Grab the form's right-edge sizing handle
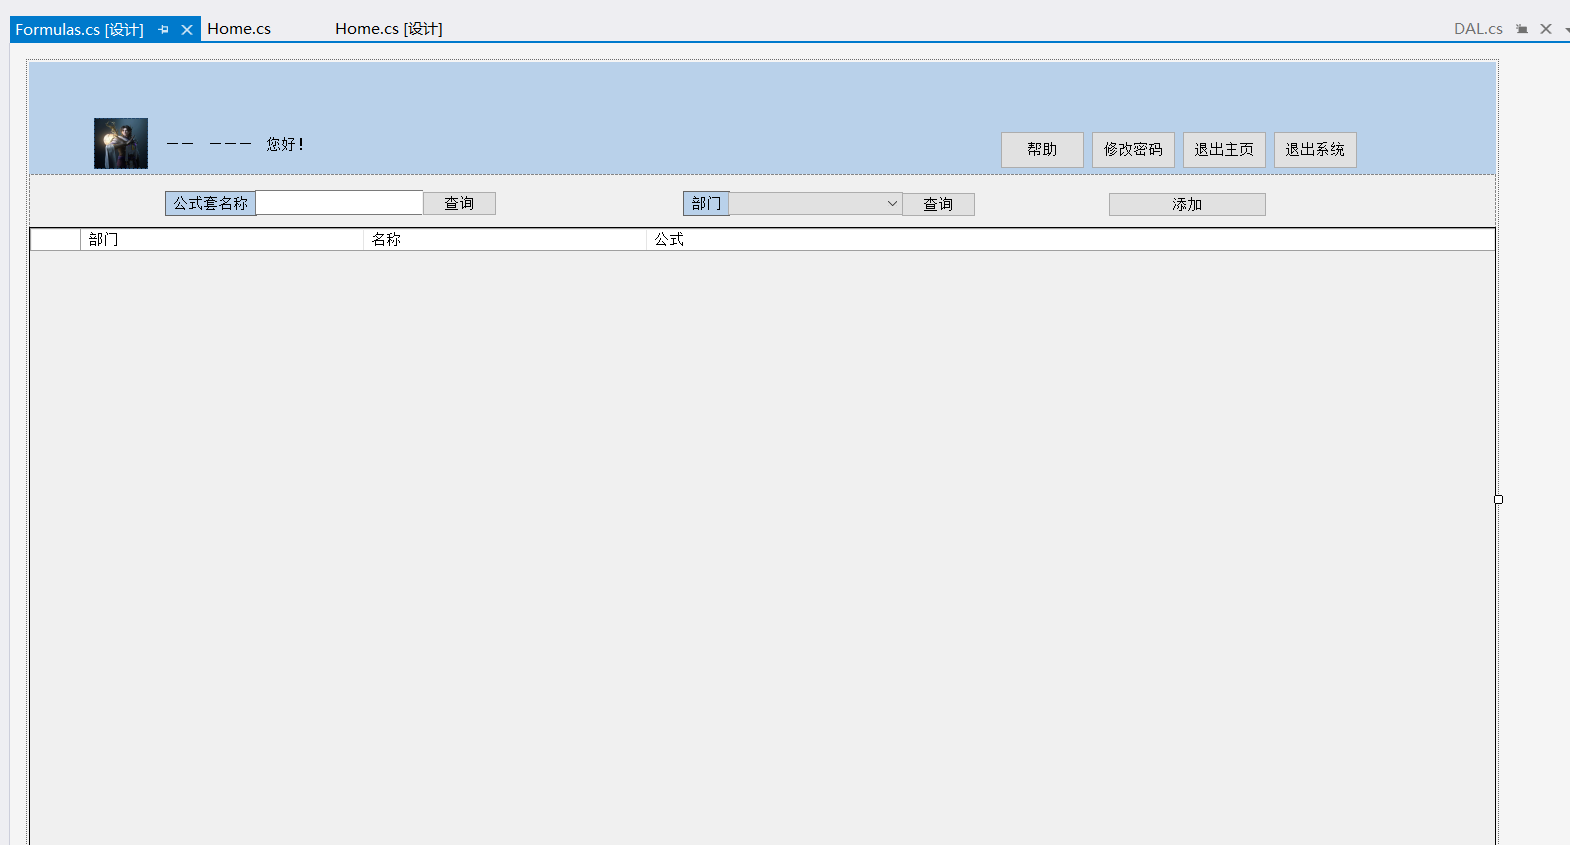This screenshot has width=1570, height=845. click(x=1498, y=499)
